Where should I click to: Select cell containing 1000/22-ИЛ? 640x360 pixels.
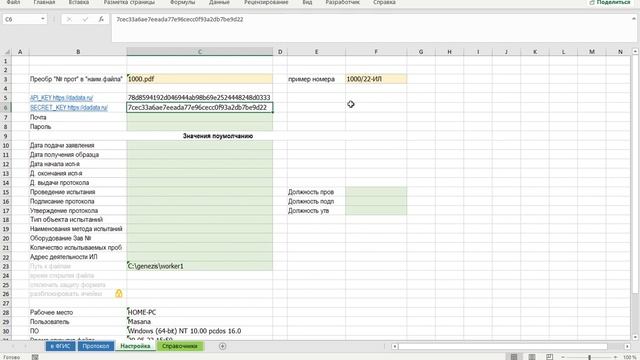click(x=376, y=79)
